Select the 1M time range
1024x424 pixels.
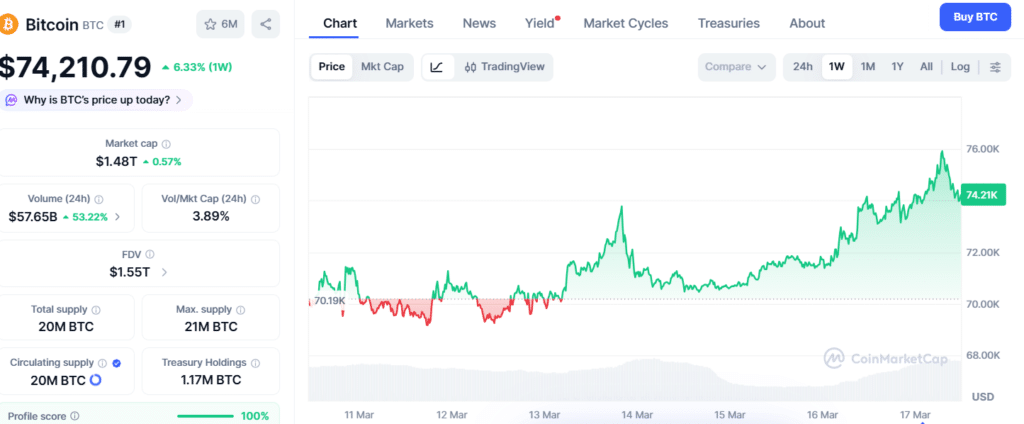point(867,67)
